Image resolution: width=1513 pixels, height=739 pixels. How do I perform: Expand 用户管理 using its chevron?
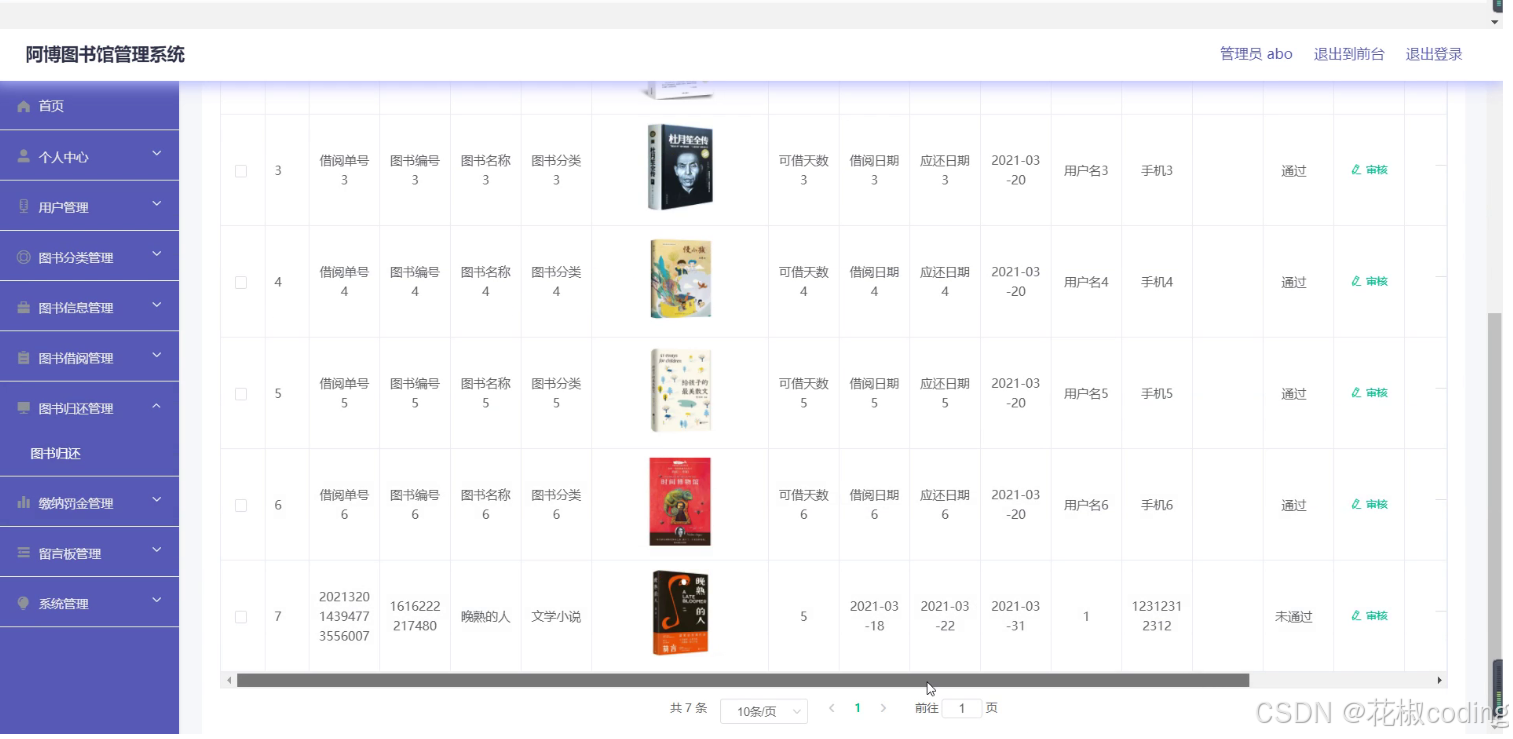[x=157, y=204]
